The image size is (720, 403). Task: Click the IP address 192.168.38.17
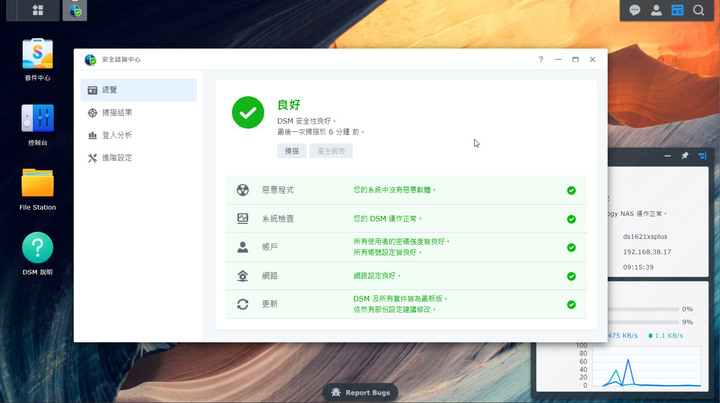647,252
